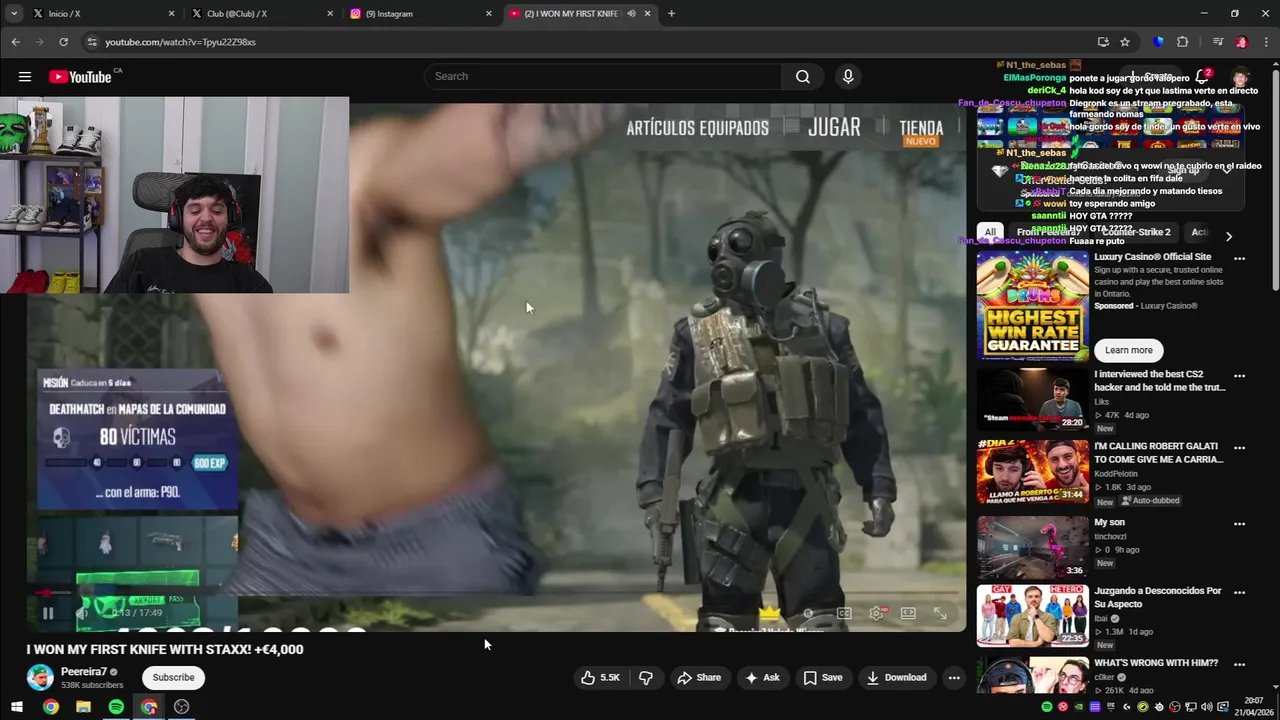Go back in browser history
The height and width of the screenshot is (720, 1280).
(15, 42)
